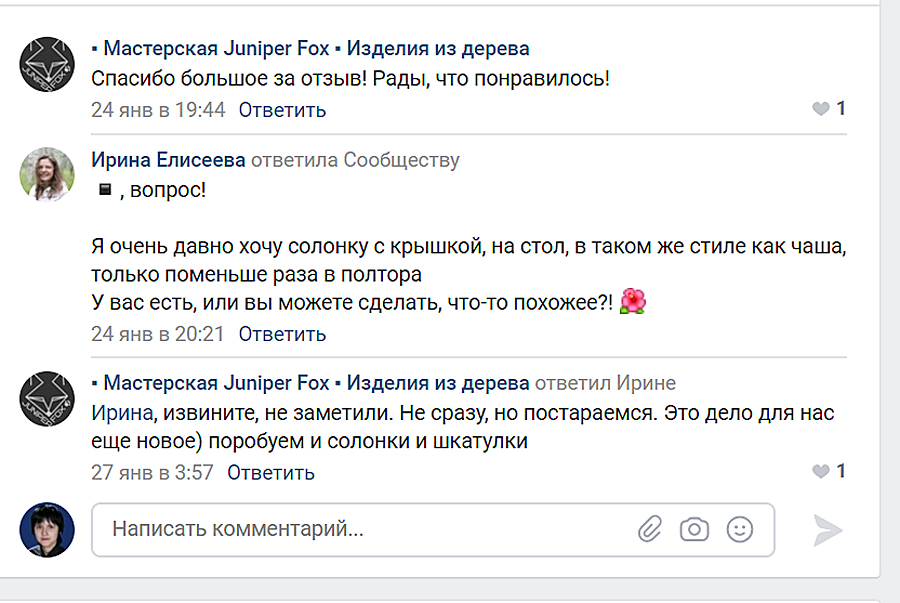Send comment with paper plane icon
Image resolution: width=900 pixels, height=603 pixels.
(828, 530)
